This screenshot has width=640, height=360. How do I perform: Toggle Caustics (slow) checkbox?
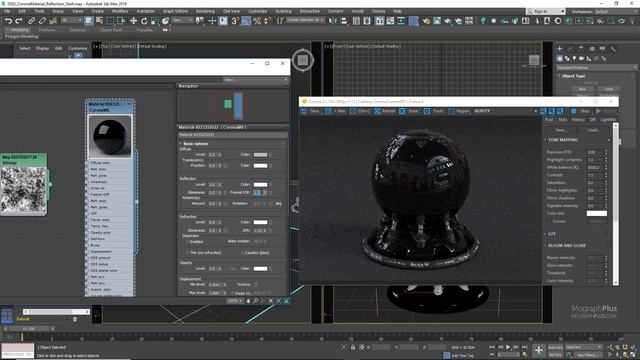[x=242, y=253]
